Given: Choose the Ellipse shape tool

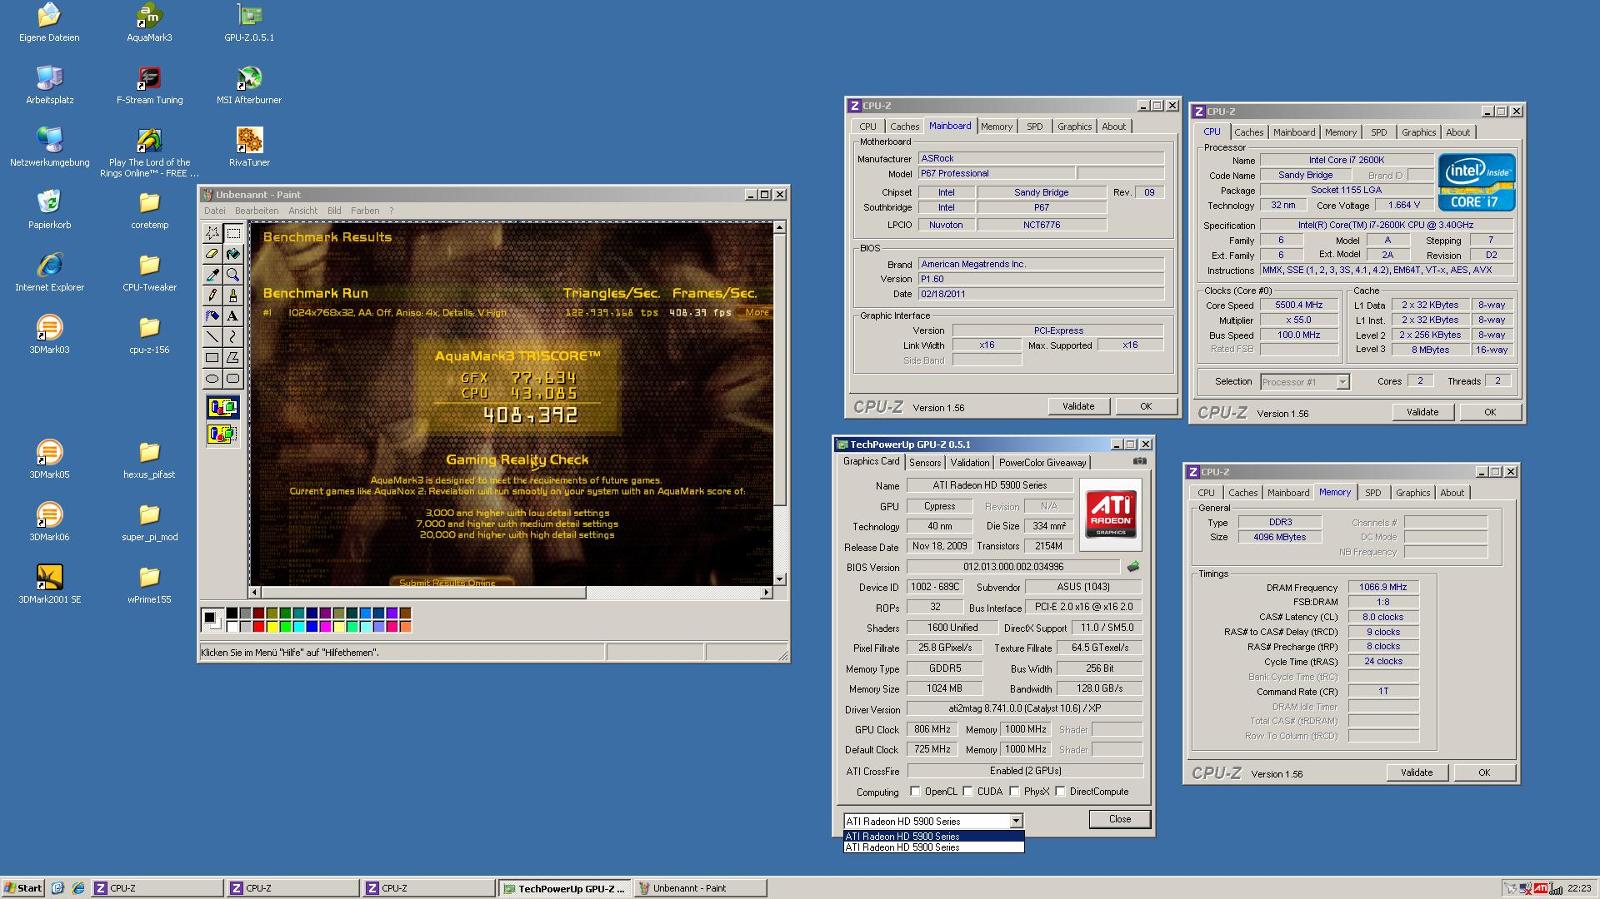Looking at the screenshot, I should click(212, 378).
